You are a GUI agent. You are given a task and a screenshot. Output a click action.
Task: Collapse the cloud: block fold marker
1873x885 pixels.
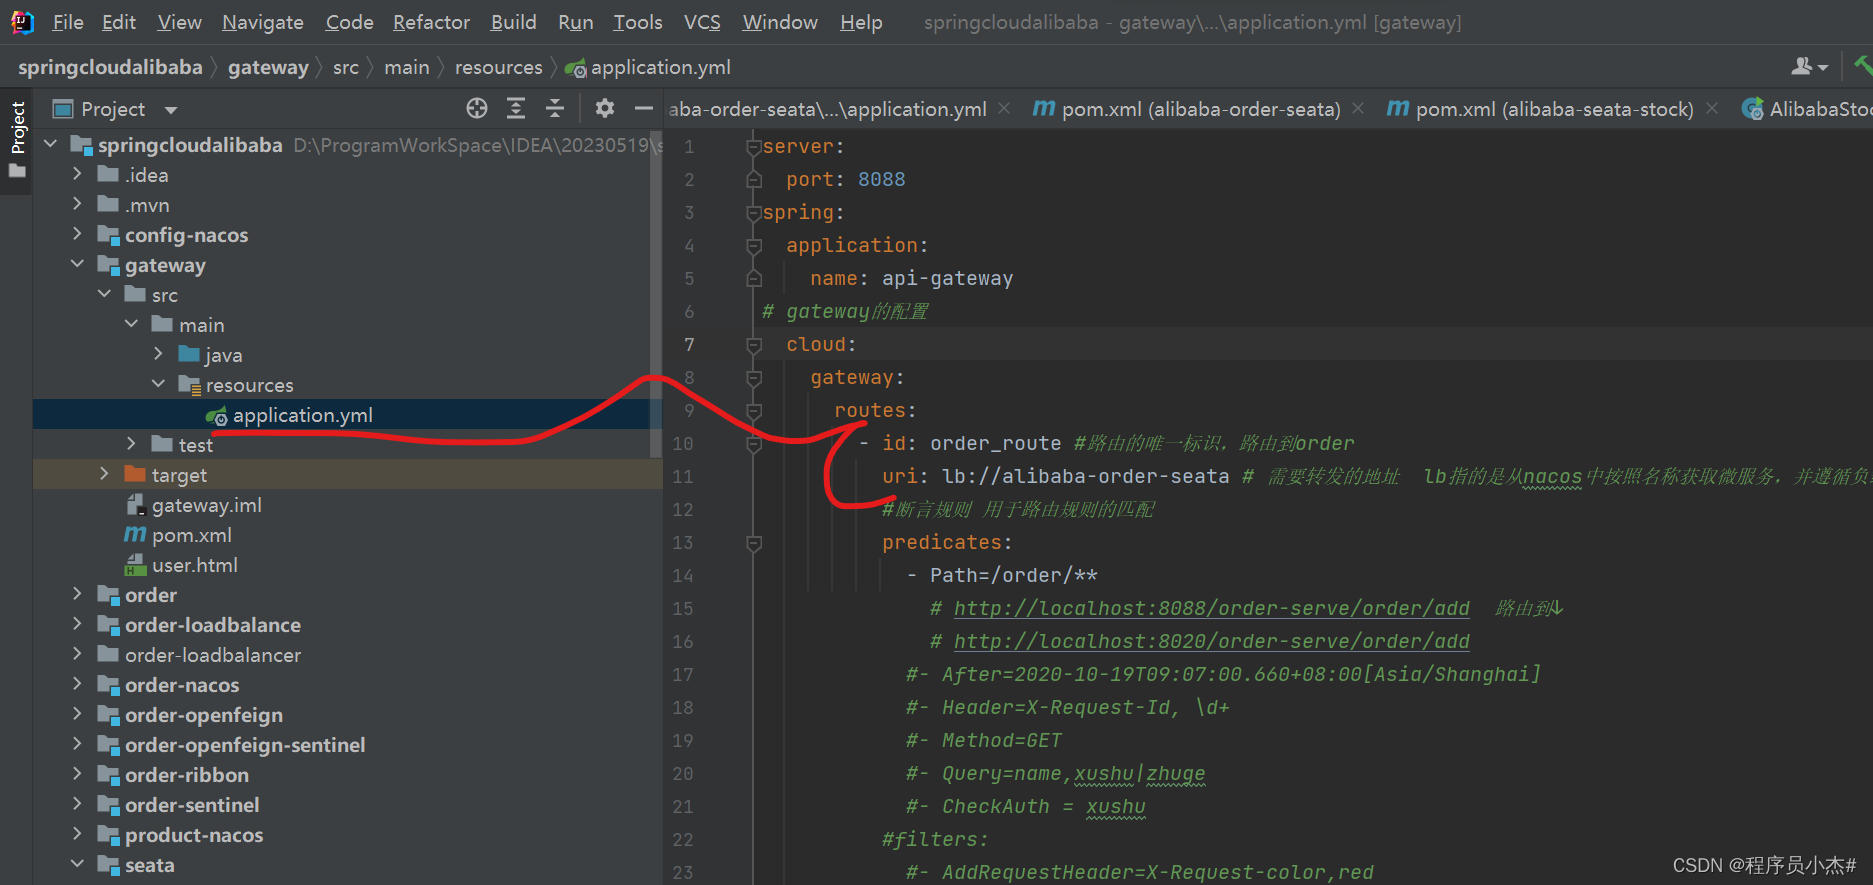(x=754, y=345)
